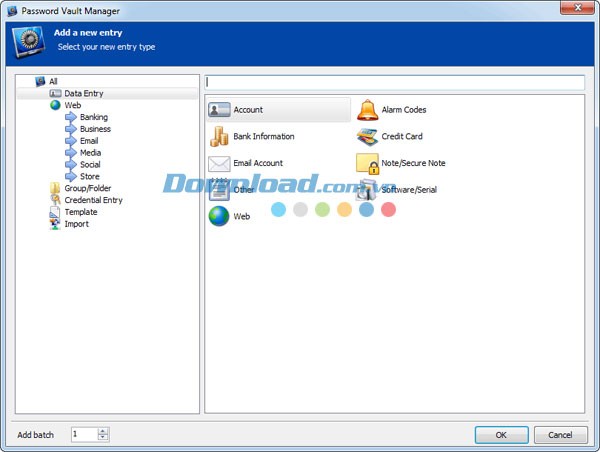Select the Credit Card icon

coord(367,137)
